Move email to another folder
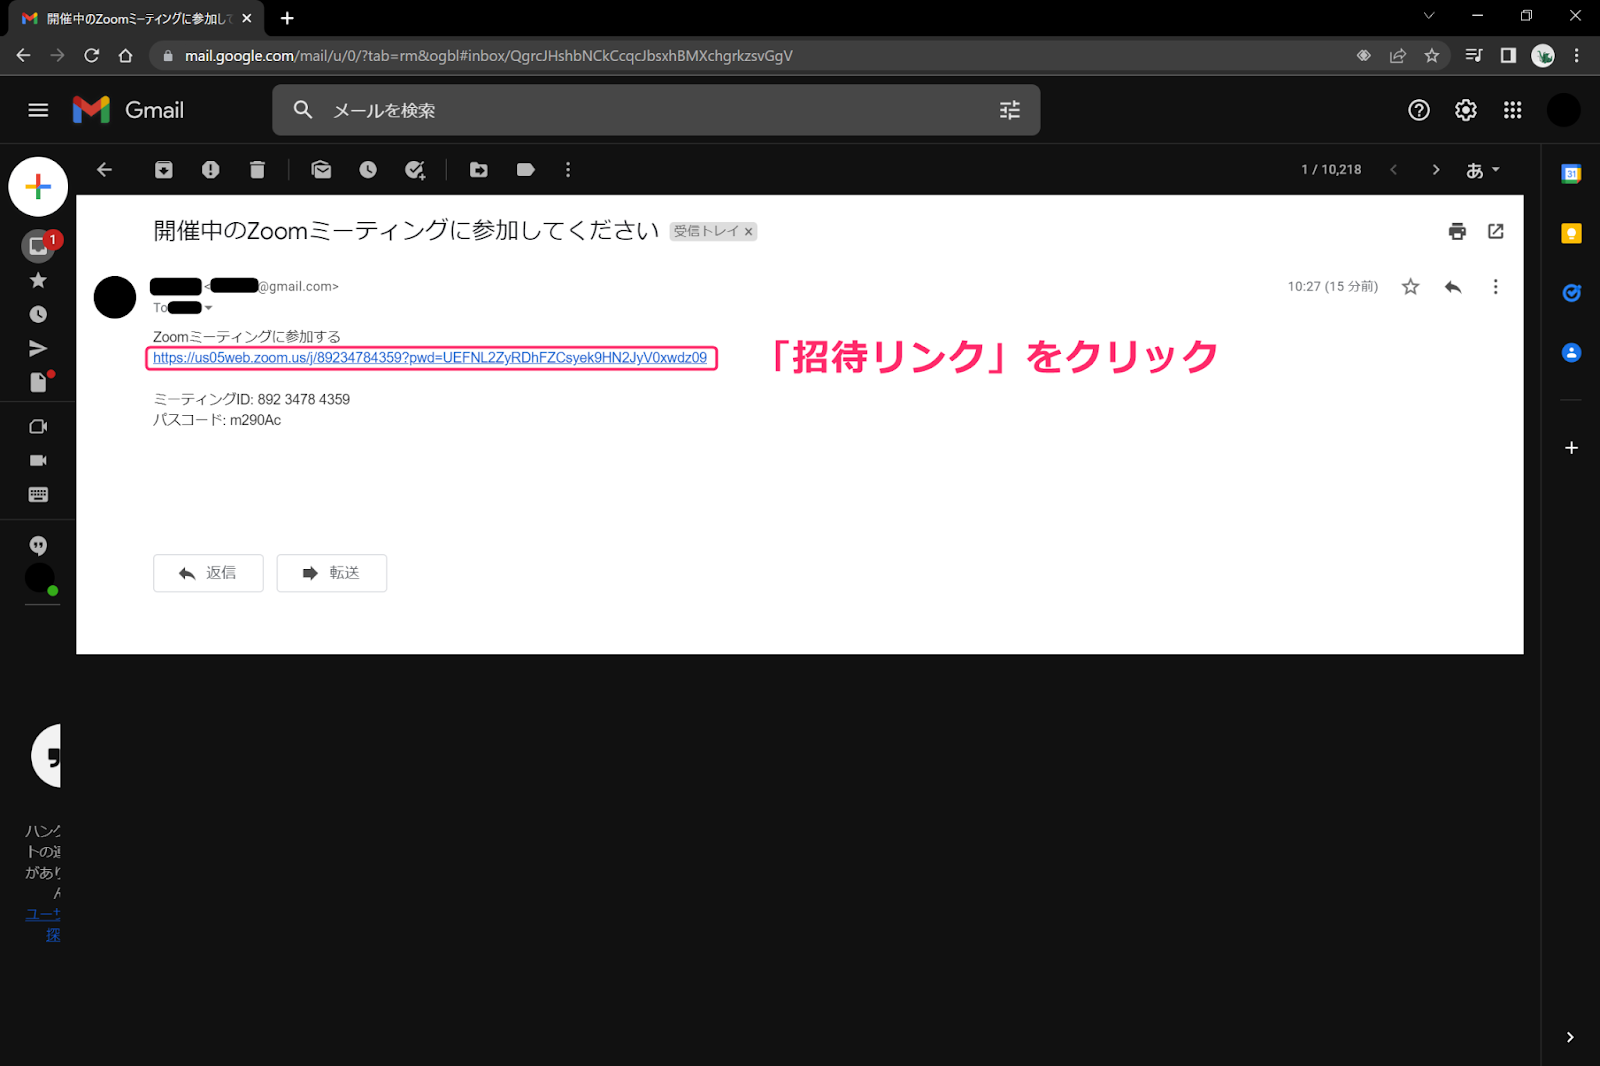The image size is (1600, 1066). (x=479, y=170)
